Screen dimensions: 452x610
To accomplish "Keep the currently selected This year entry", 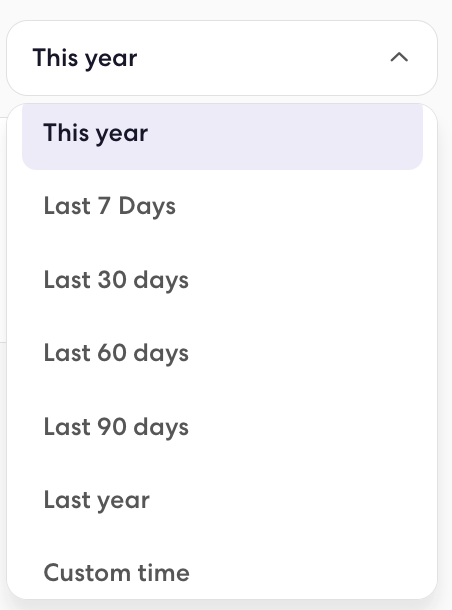I will pos(222,133).
